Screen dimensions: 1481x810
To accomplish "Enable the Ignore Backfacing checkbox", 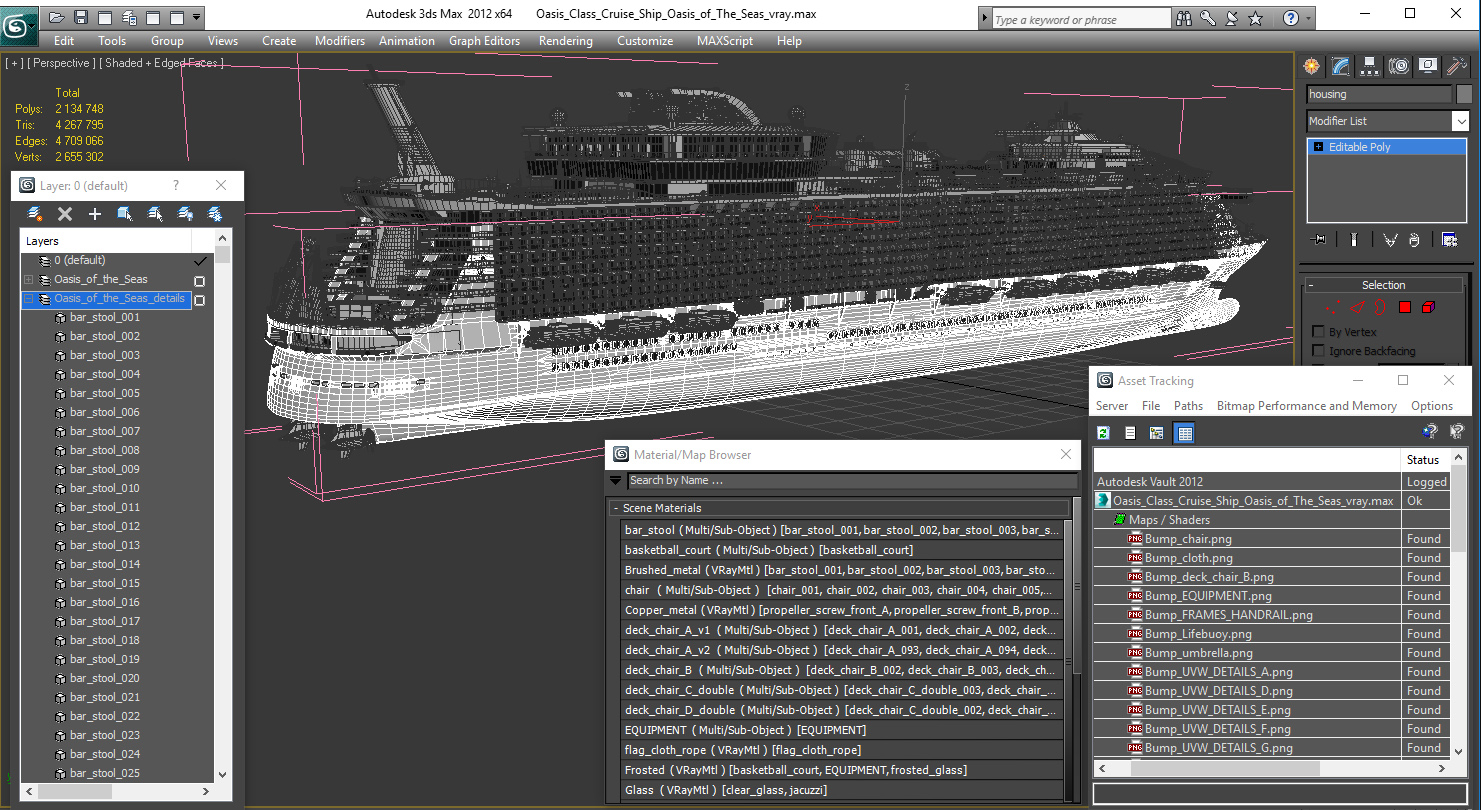I will coord(1318,351).
